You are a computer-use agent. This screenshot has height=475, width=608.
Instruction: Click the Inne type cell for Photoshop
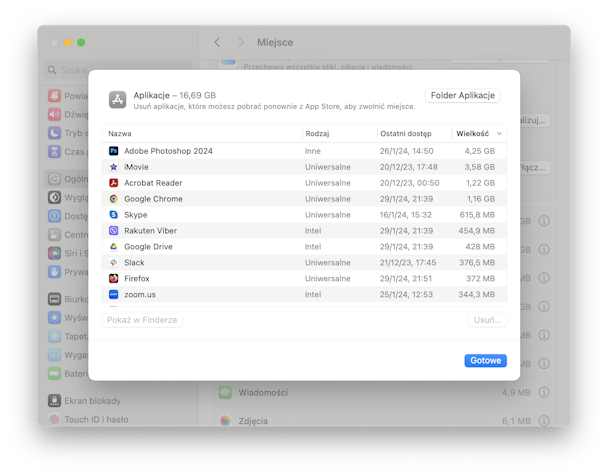click(313, 151)
